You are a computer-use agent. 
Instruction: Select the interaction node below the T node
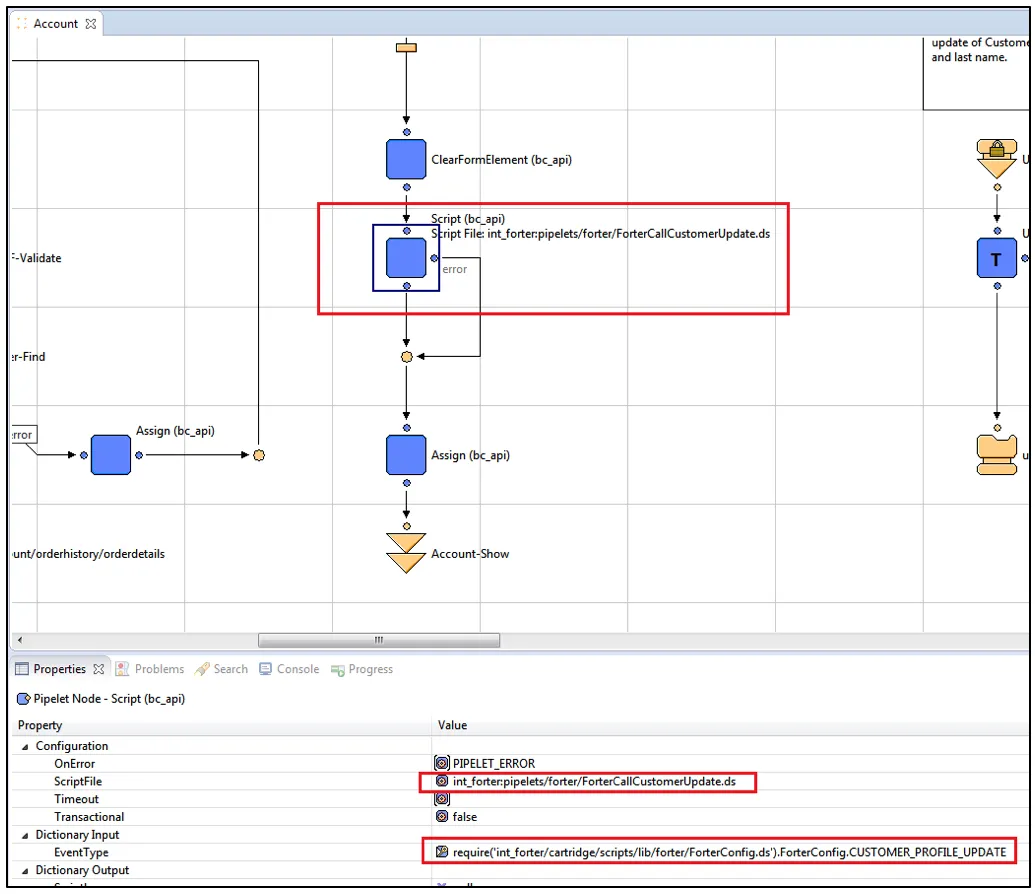pyautogui.click(x=997, y=455)
